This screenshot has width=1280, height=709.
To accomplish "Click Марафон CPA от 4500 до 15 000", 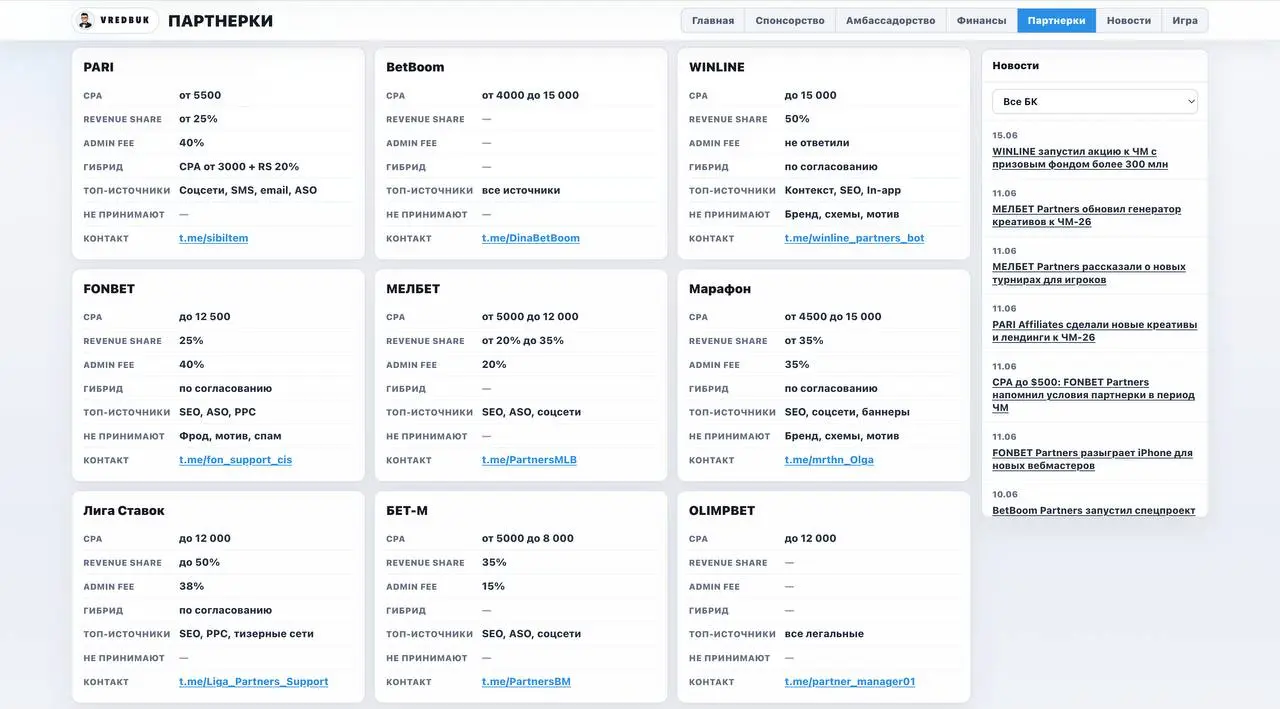I will pos(833,317).
